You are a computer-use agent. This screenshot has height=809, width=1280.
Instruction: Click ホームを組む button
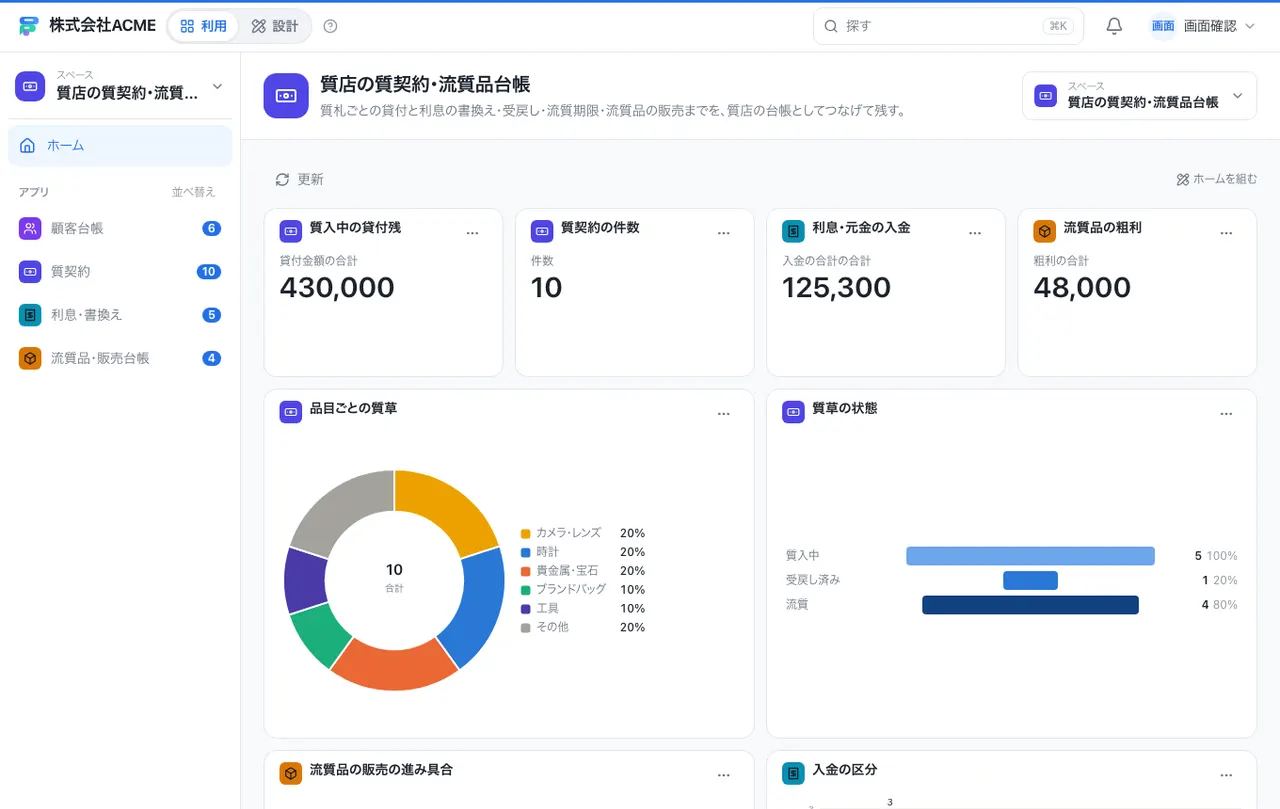pyautogui.click(x=1216, y=179)
